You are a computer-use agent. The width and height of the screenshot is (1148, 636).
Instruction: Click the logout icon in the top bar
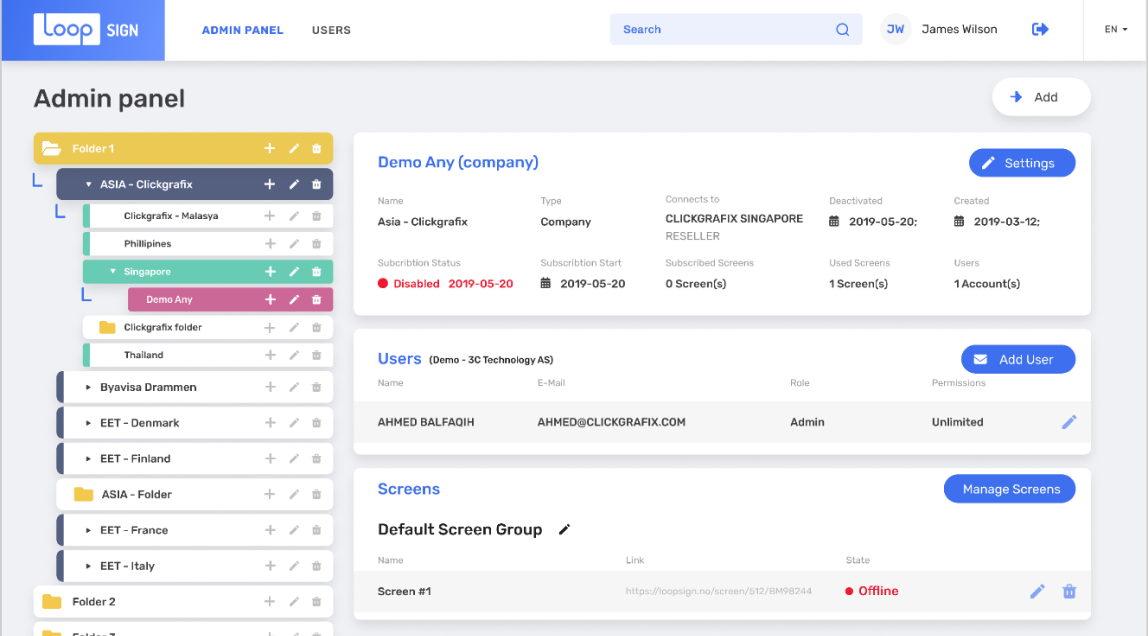[x=1040, y=29]
